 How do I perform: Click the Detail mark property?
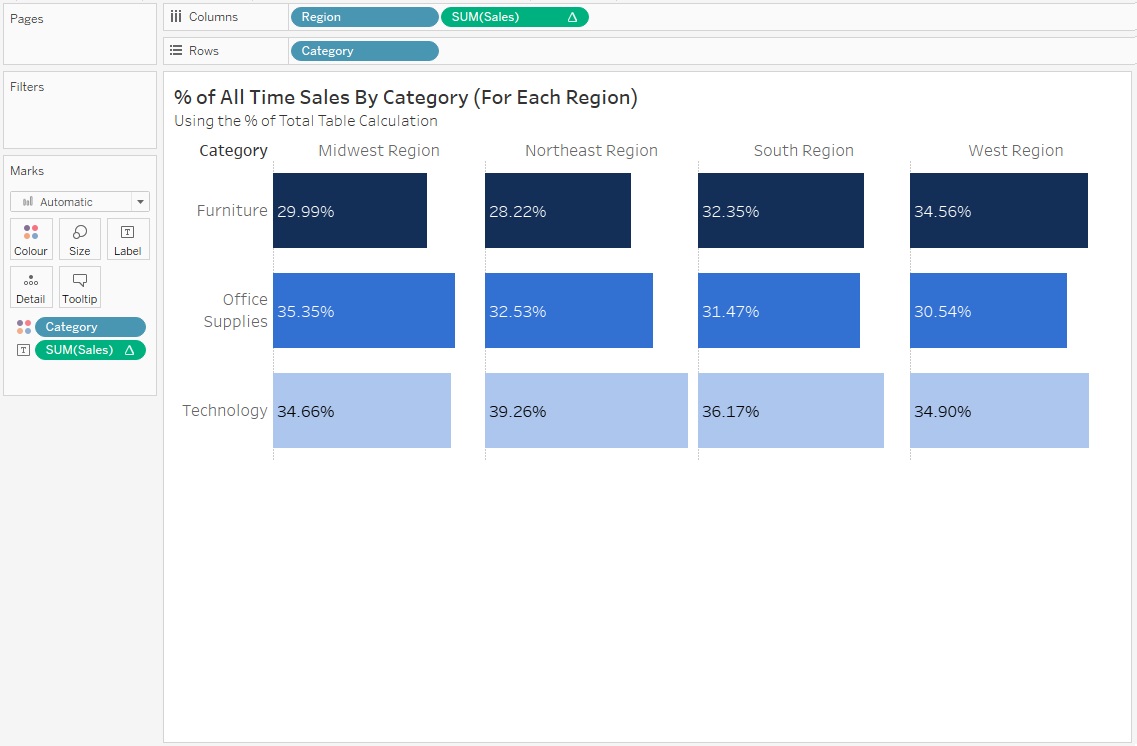(31, 287)
